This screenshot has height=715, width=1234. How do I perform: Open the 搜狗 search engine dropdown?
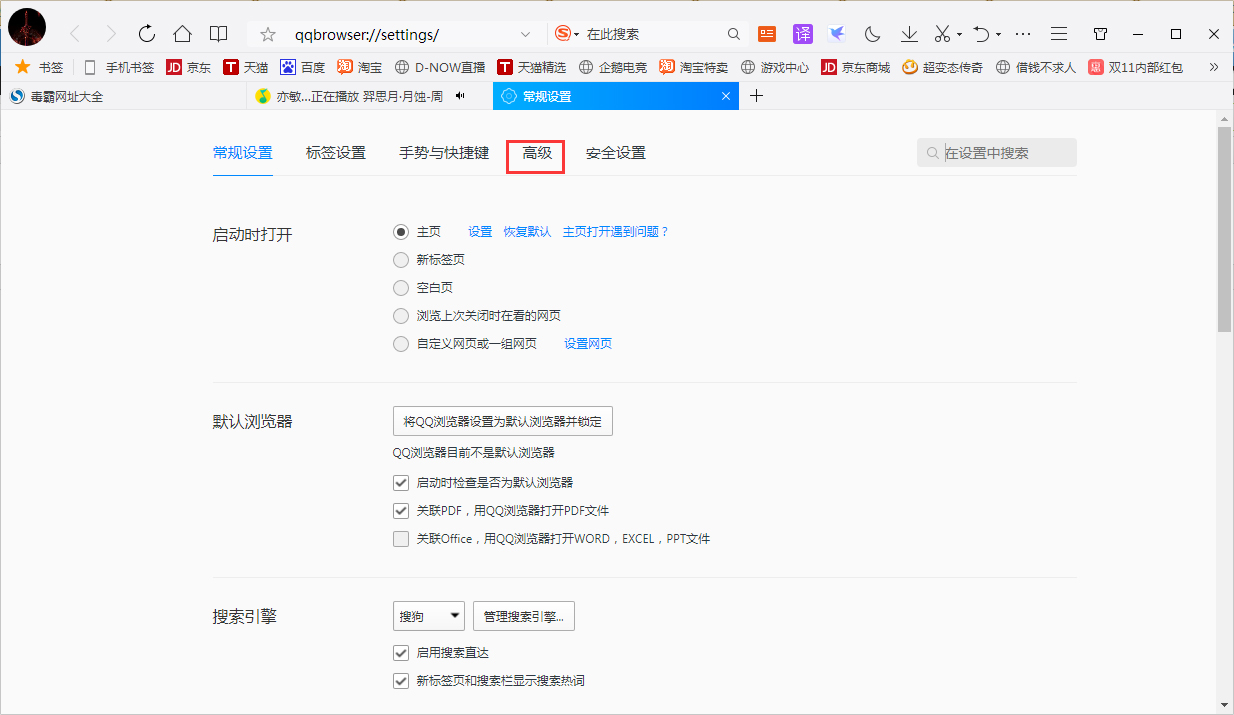(428, 615)
